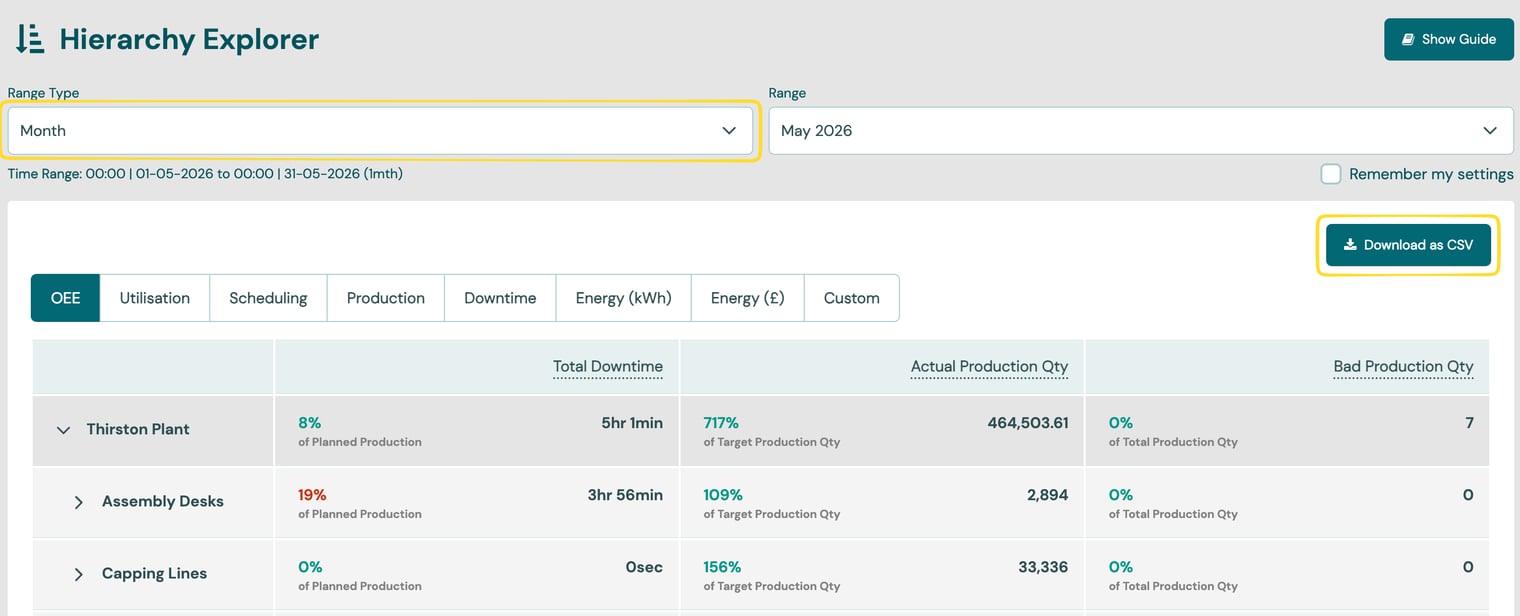Click the 156% target production percentage
Screen dimensions: 1520x616
click(x=722, y=567)
